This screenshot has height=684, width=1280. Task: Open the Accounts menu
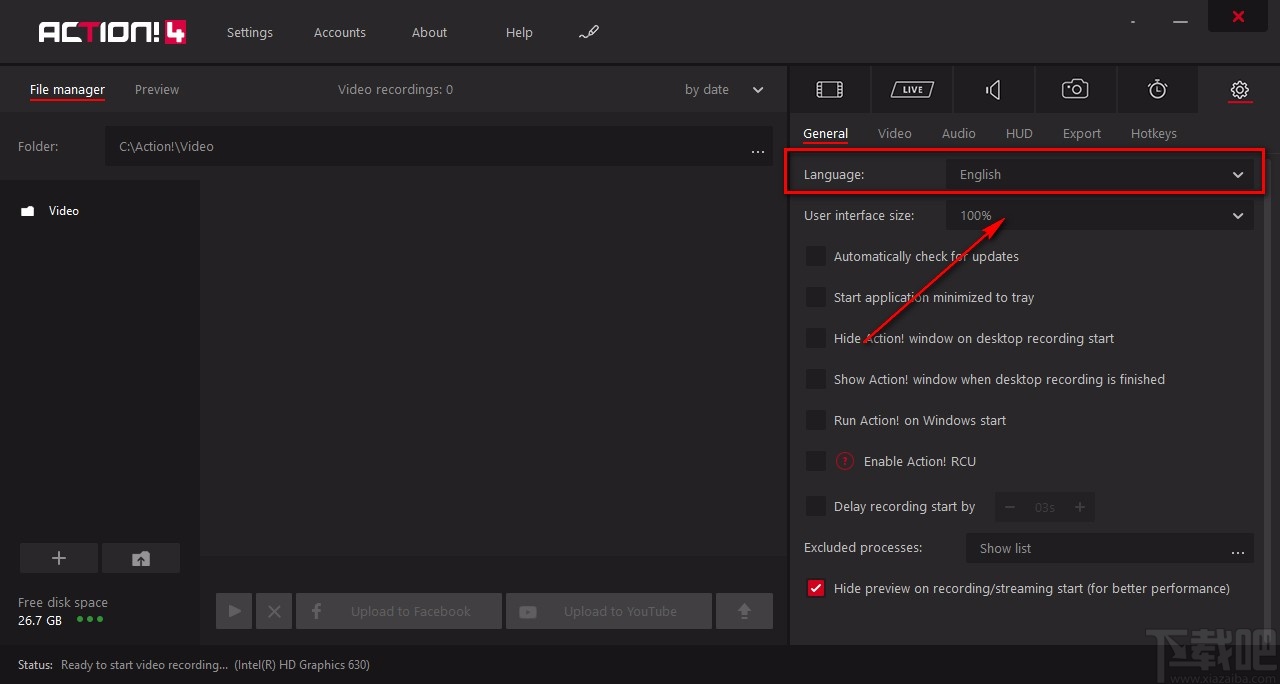point(340,32)
